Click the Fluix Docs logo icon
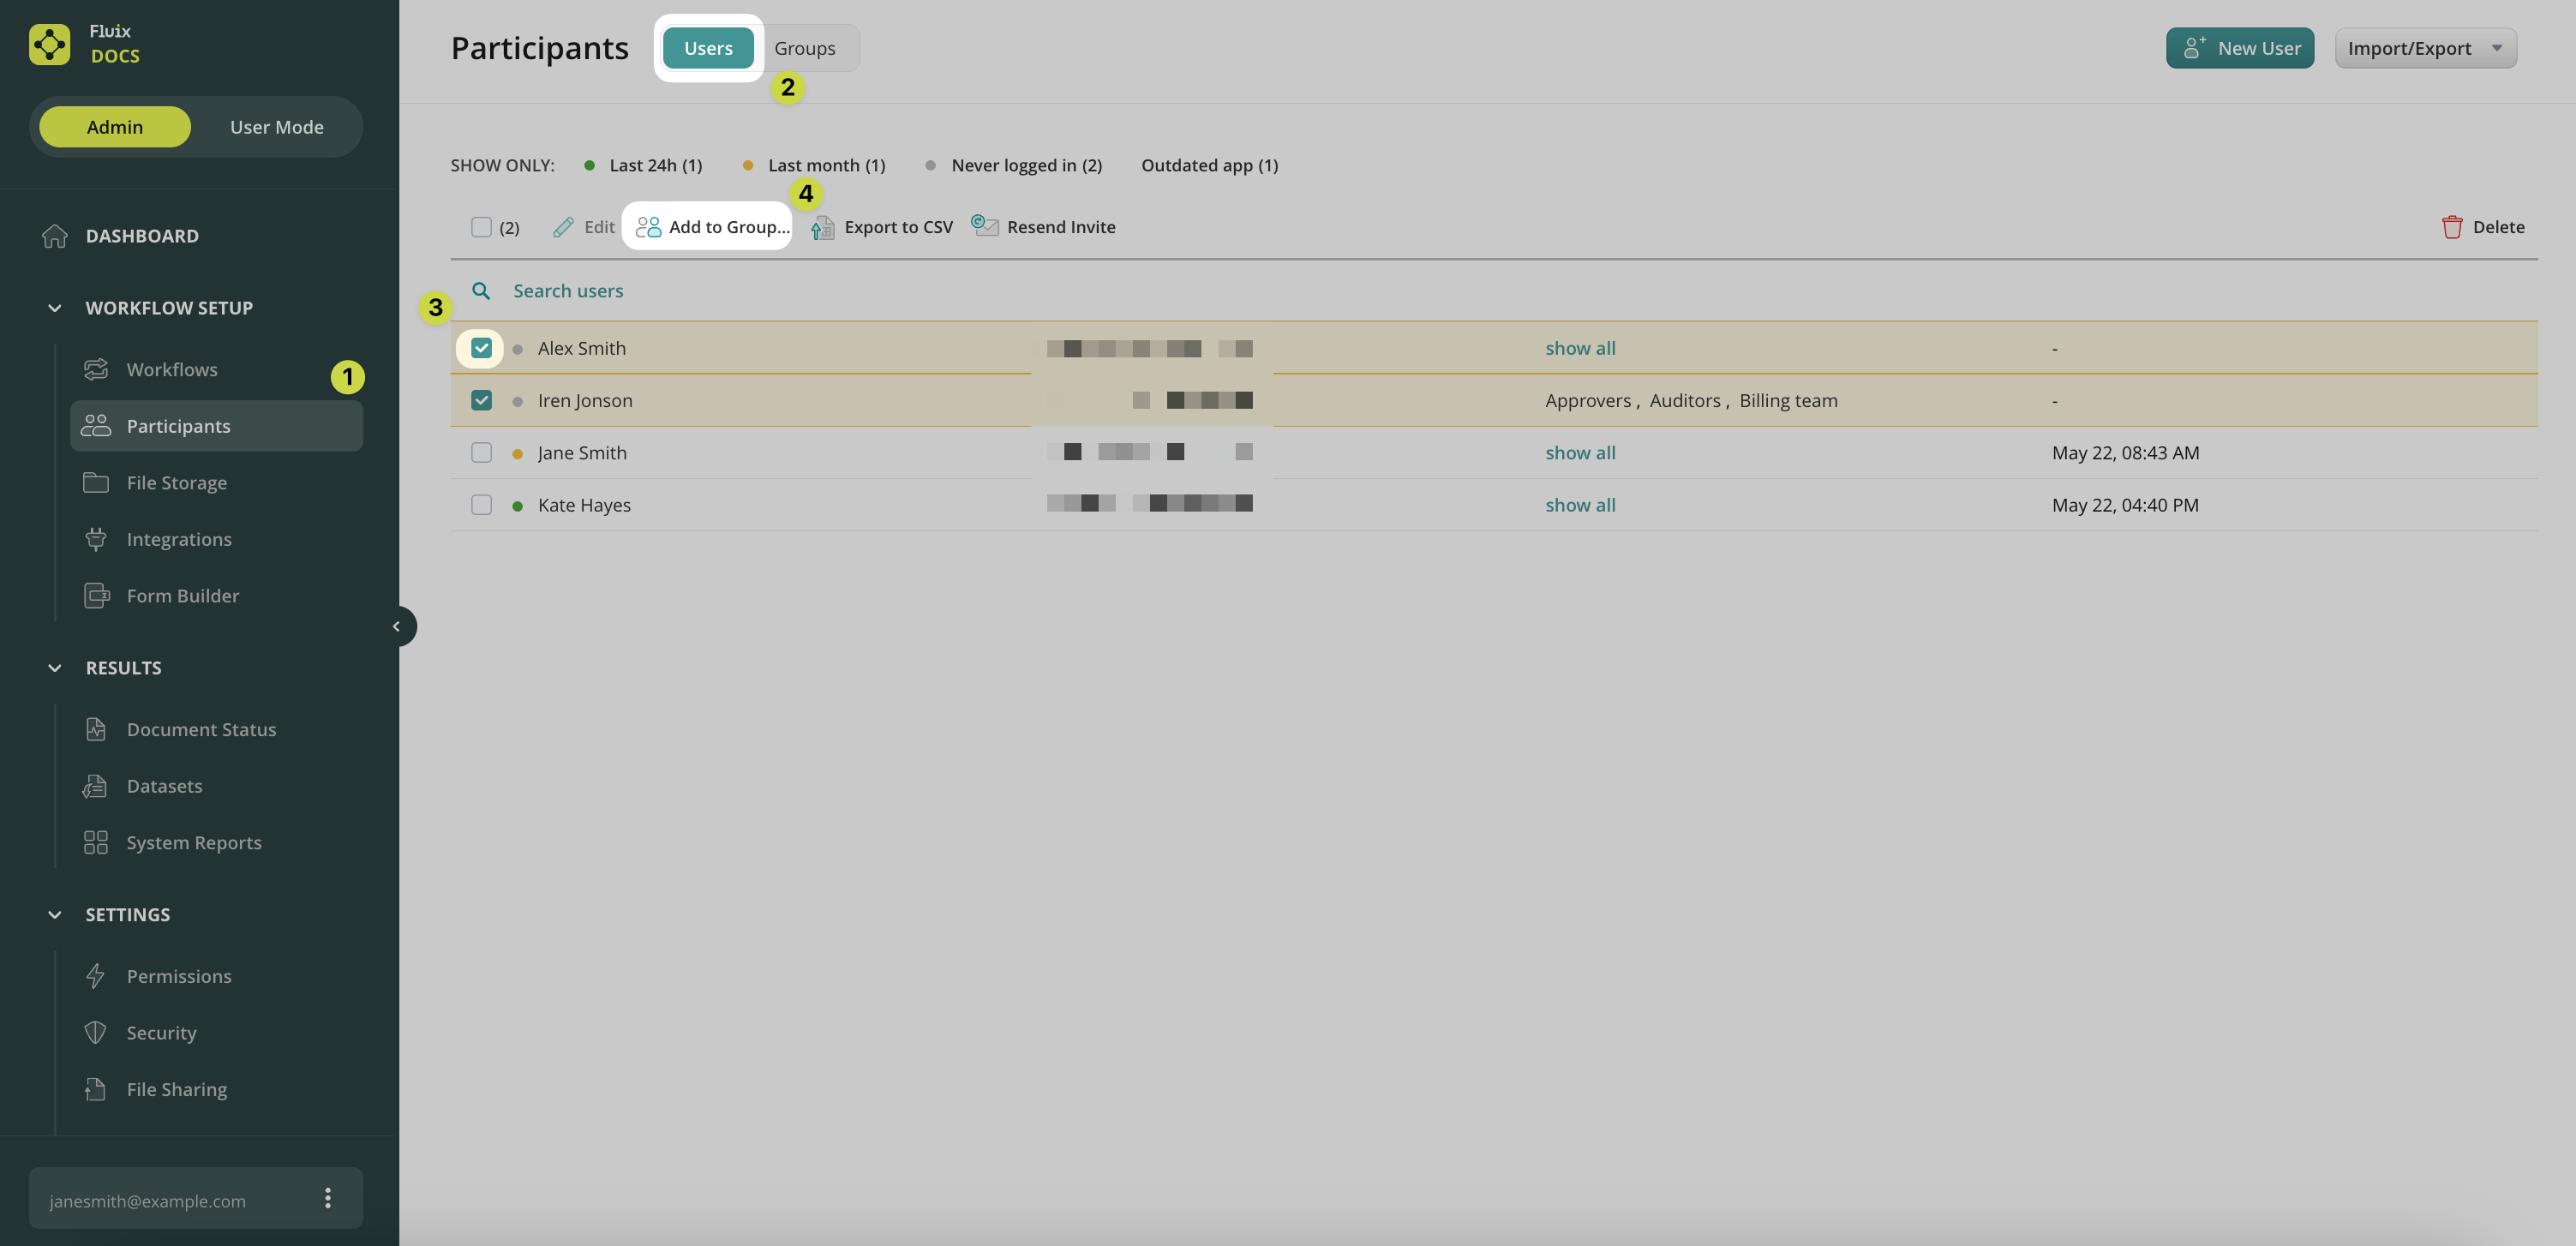Viewport: 2576px width, 1246px height. 49,44
